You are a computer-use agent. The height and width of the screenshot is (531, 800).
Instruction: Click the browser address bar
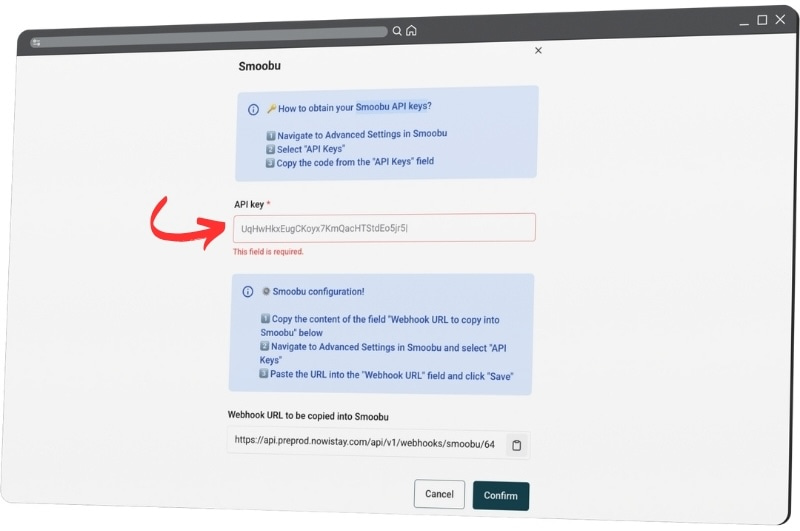click(208, 37)
